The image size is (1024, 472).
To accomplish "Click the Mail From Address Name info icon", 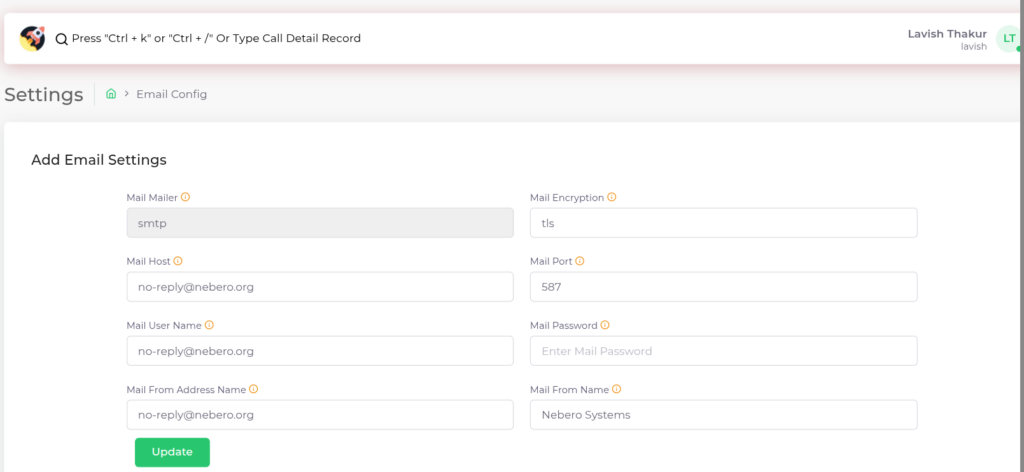I will tap(254, 389).
